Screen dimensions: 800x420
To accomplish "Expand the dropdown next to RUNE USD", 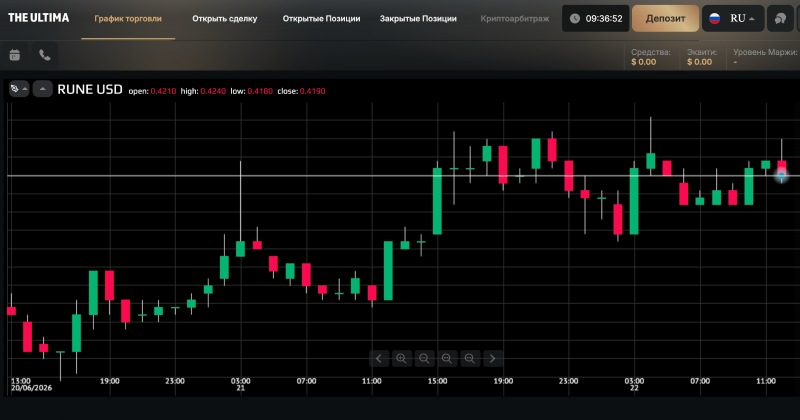I will [42, 89].
